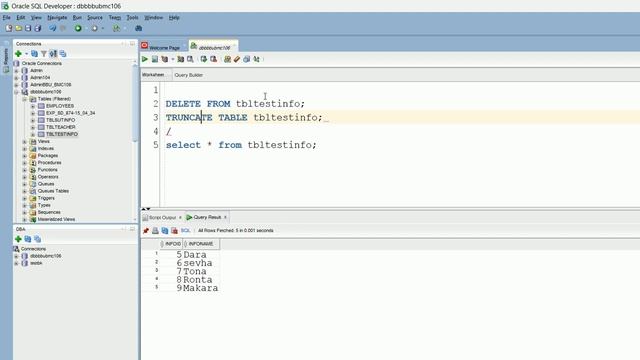The height and width of the screenshot is (360, 640).
Task: Close the Query Result tab
Action: pyautogui.click(x=225, y=217)
